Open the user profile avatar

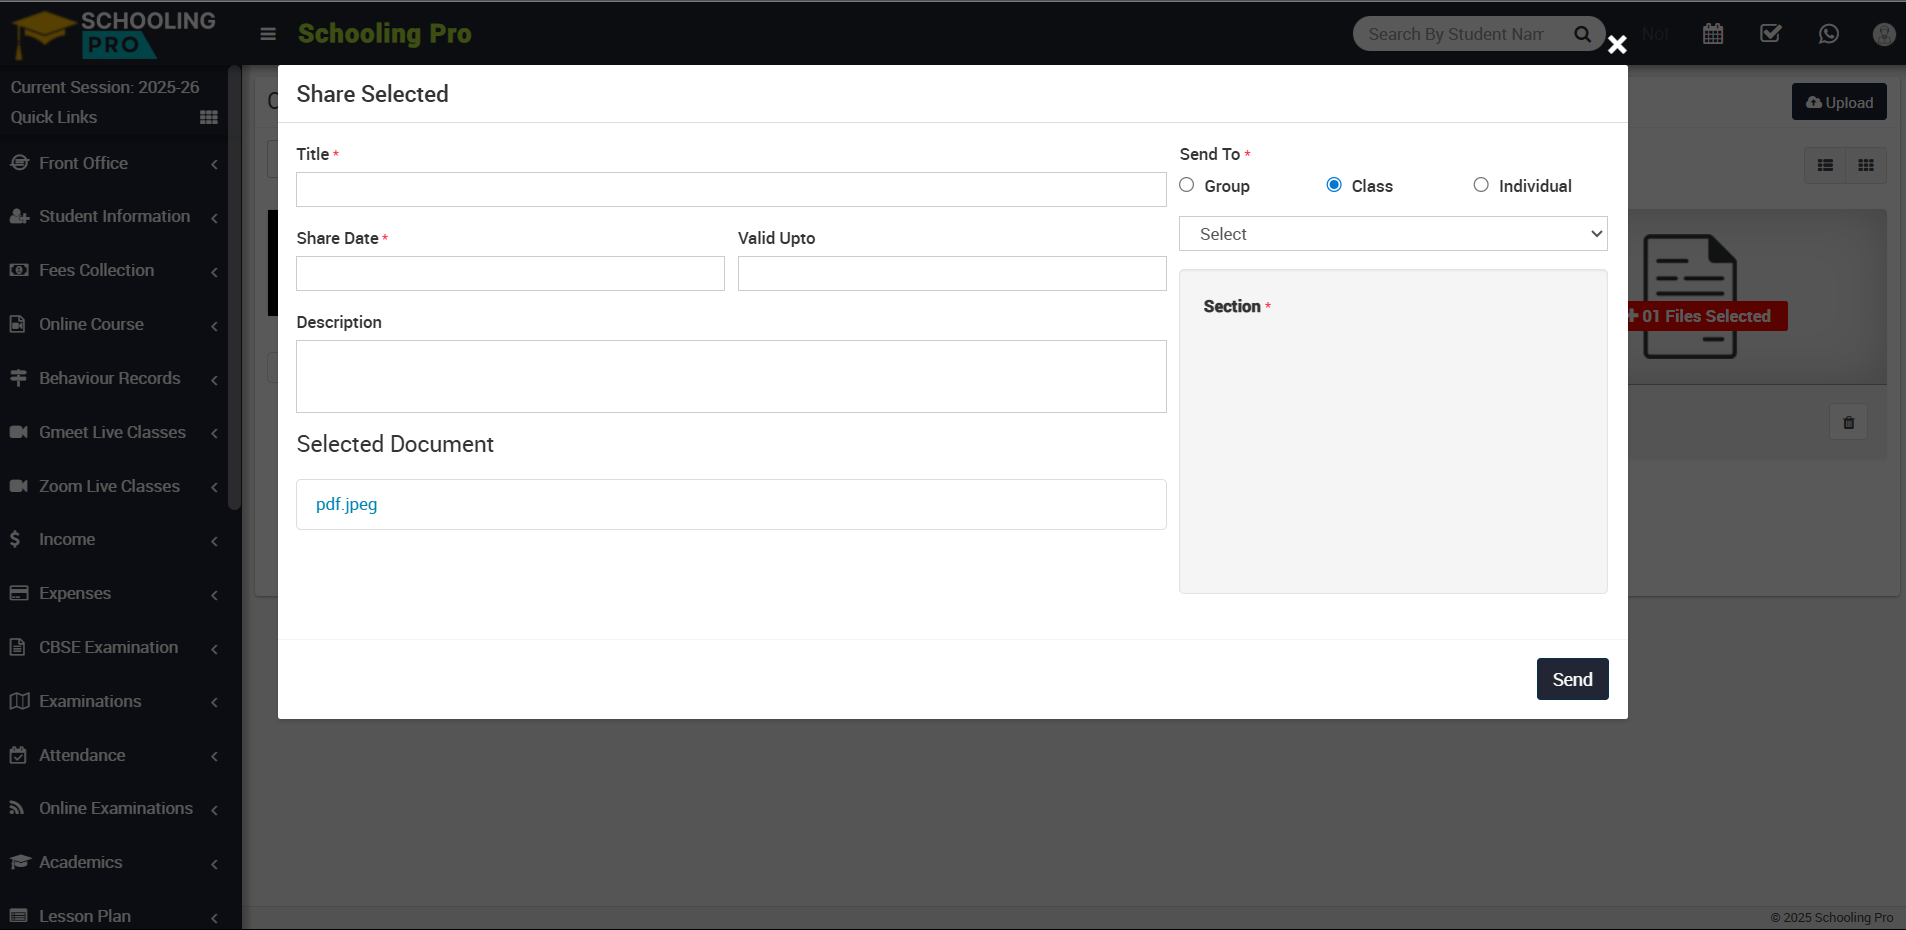(x=1884, y=34)
